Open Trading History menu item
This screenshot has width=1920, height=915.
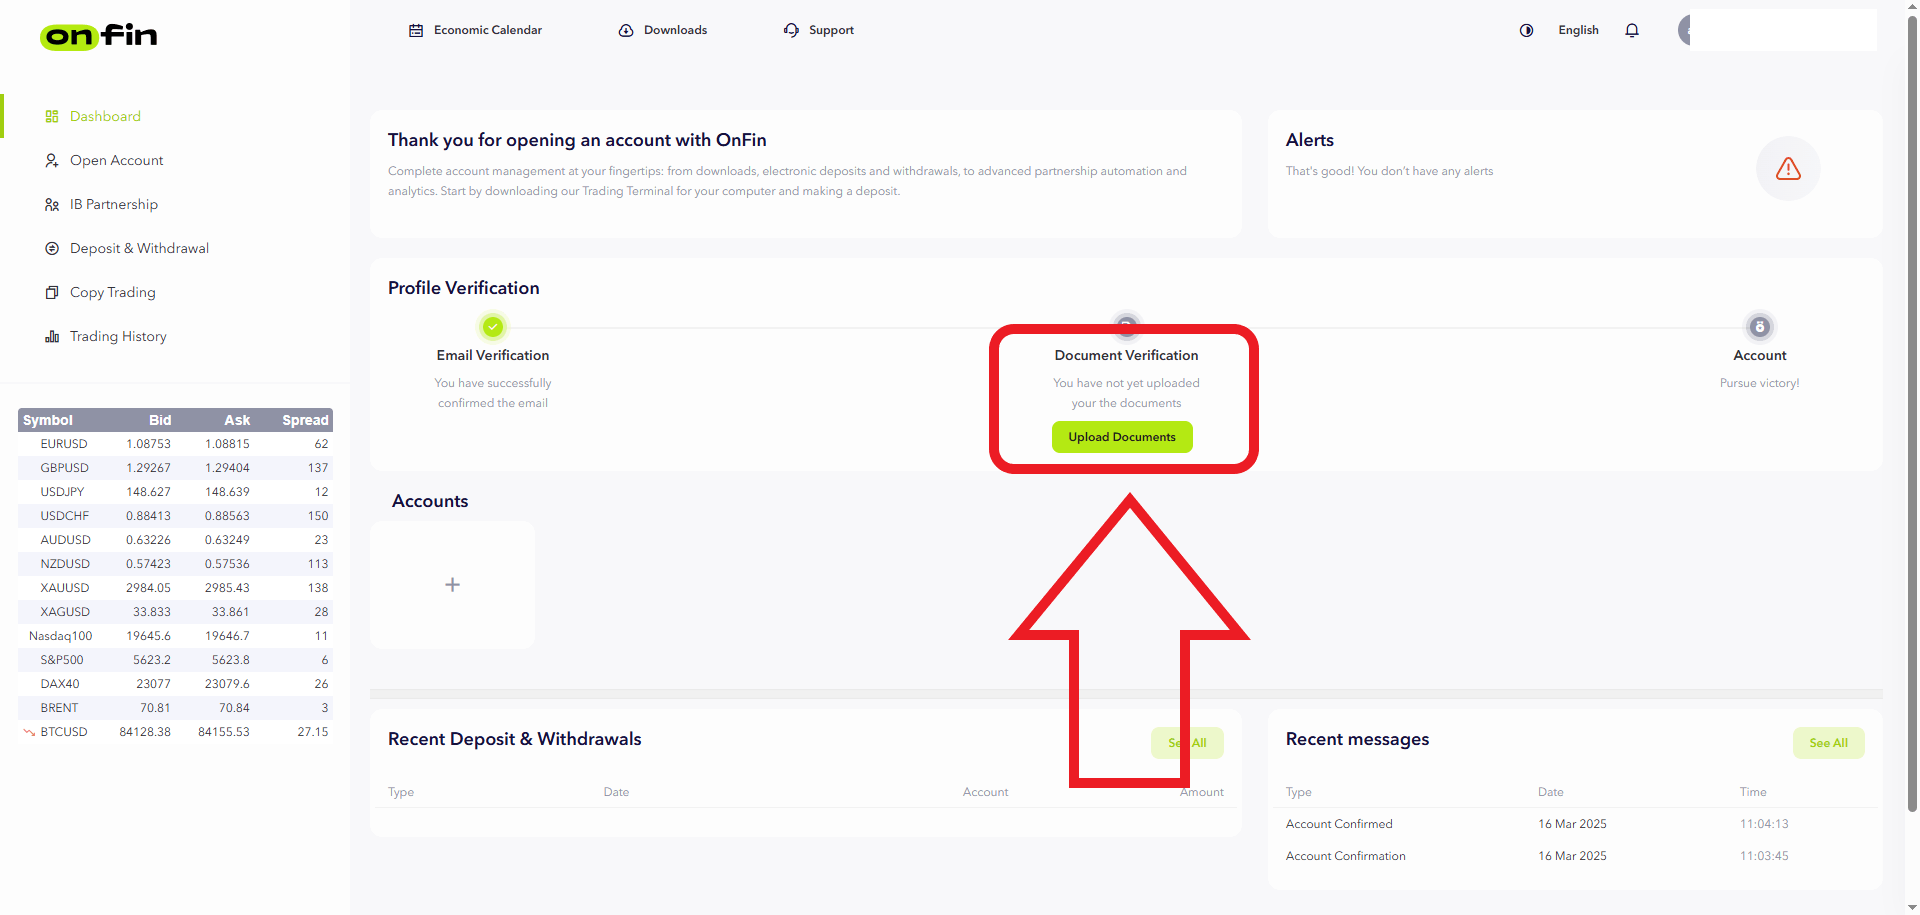pyautogui.click(x=118, y=337)
